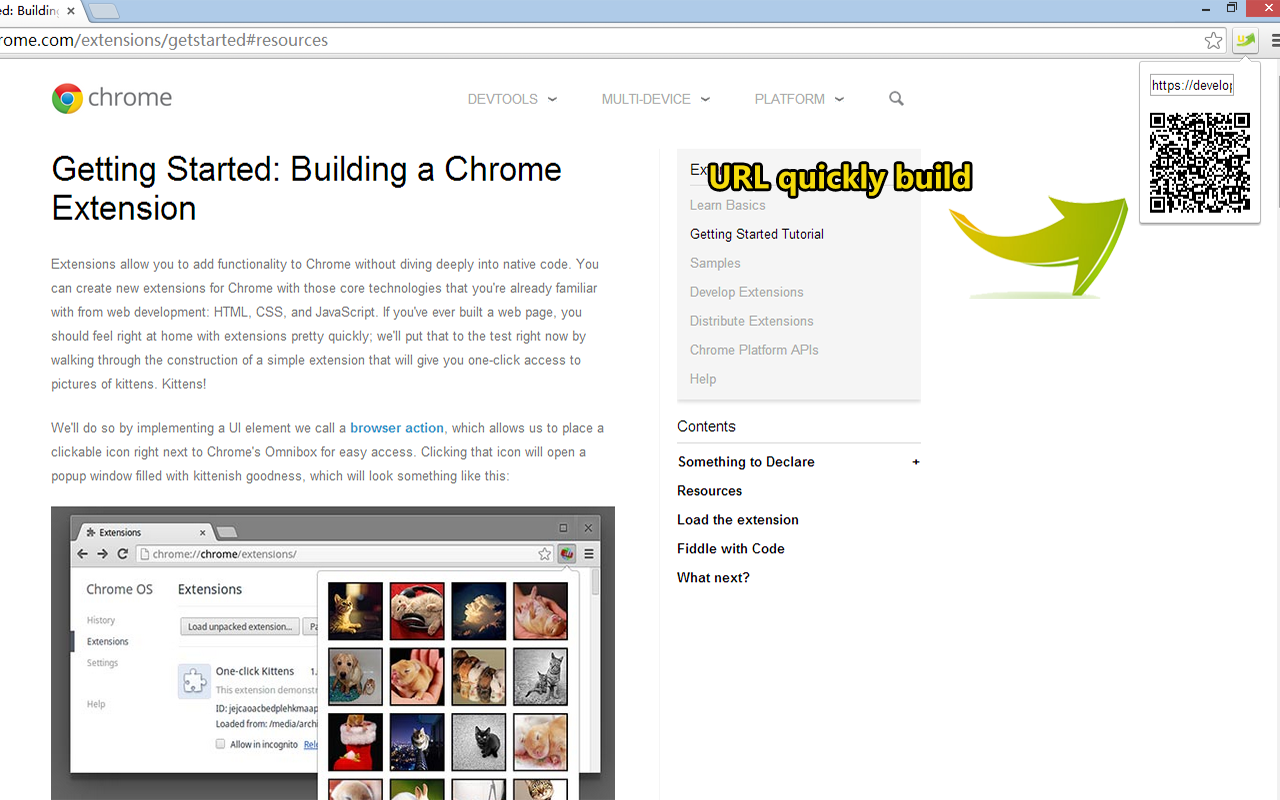Click the tutorial screenshot image

point(333,653)
